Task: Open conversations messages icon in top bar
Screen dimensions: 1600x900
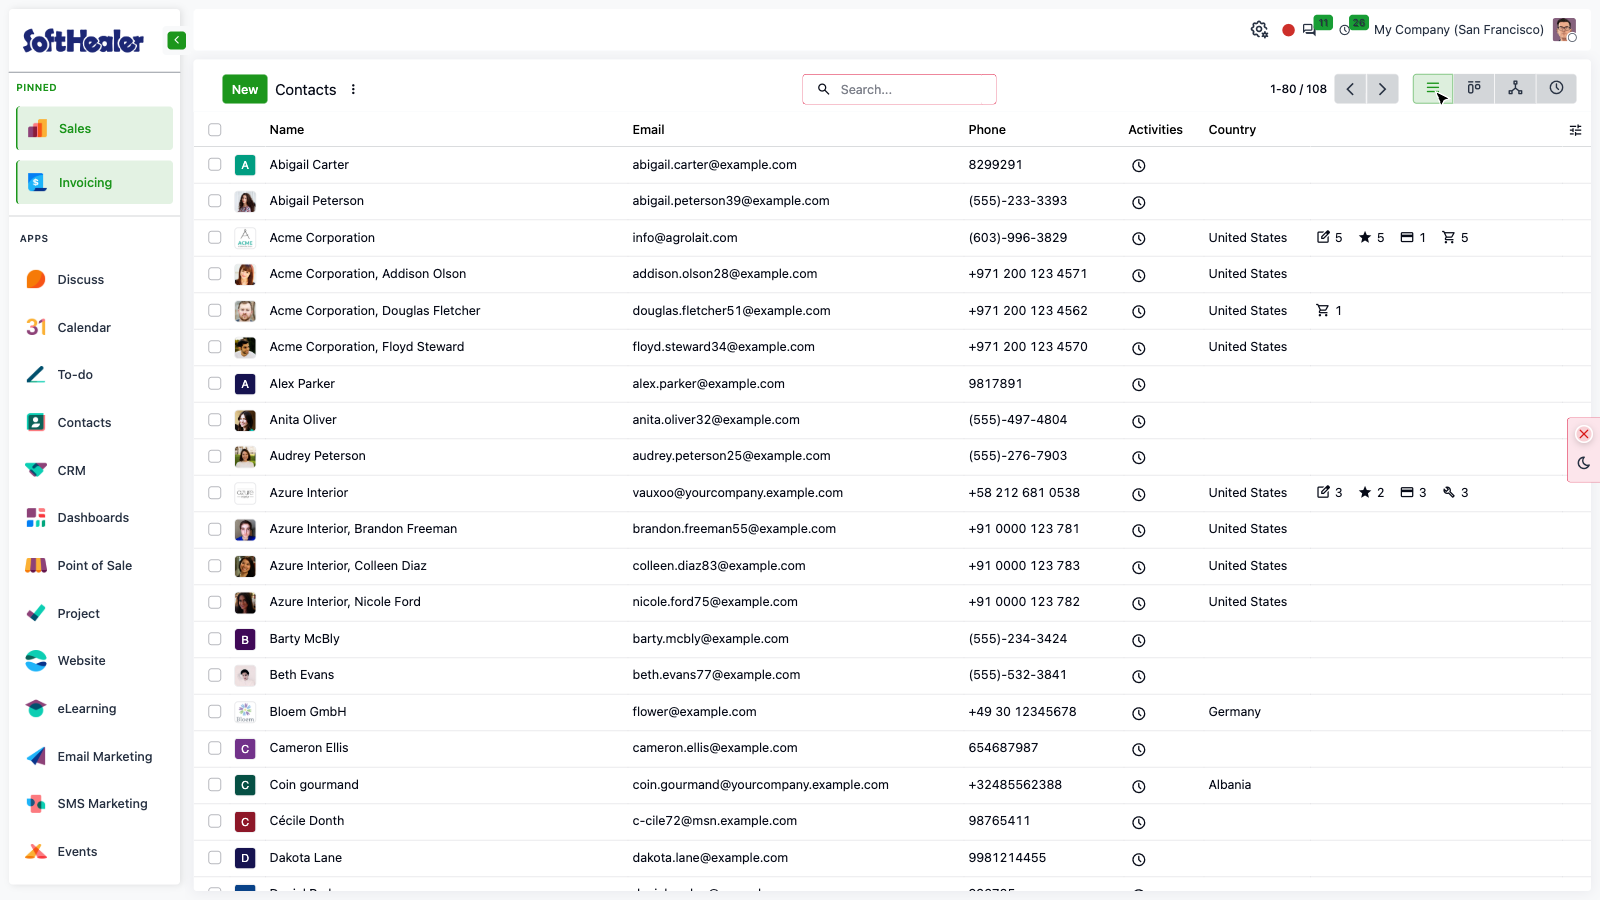Action: point(1309,30)
